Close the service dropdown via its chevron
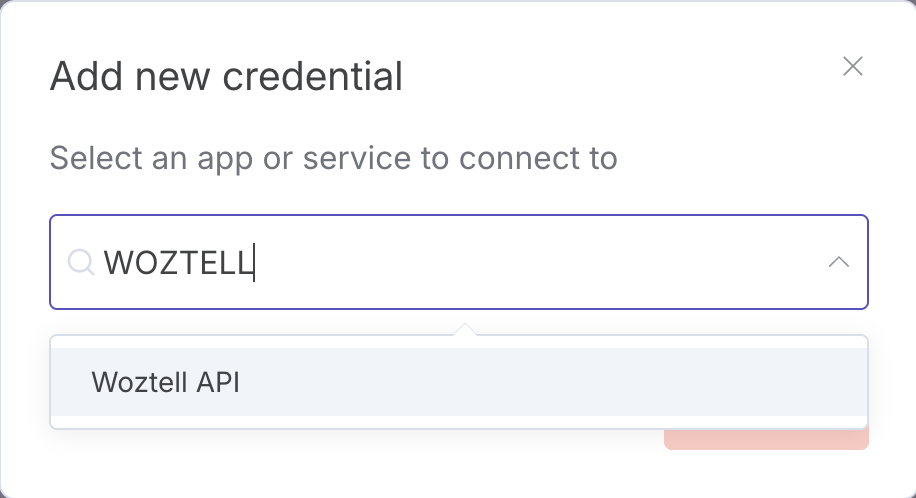The image size is (916, 498). [839, 262]
